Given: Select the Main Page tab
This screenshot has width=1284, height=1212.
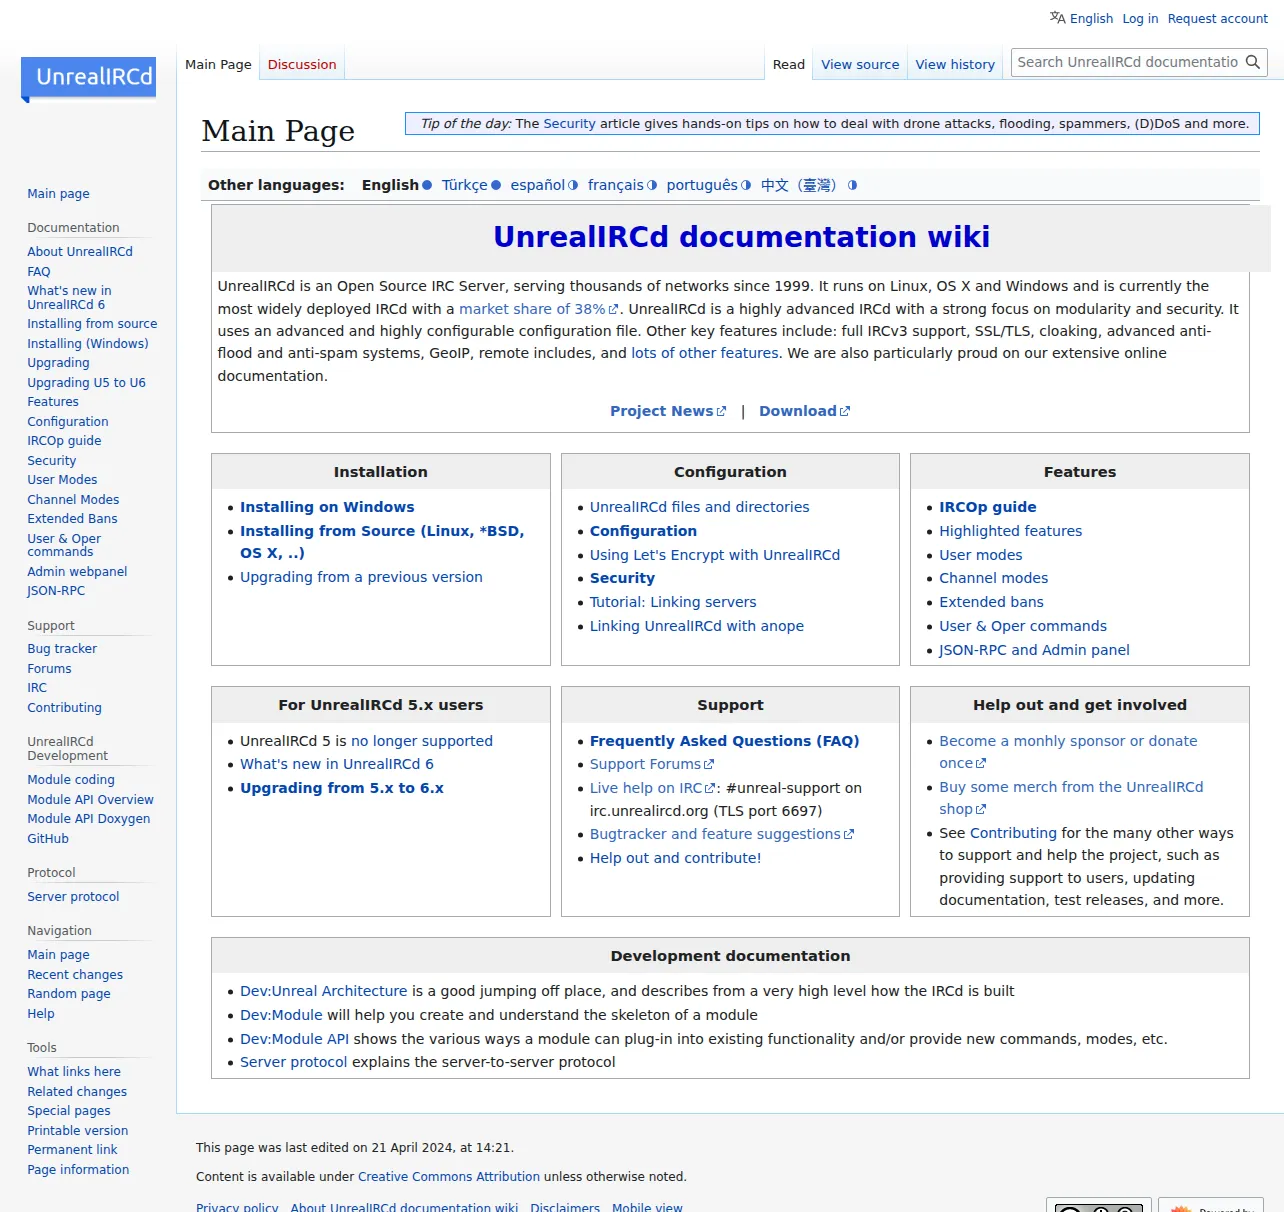Looking at the screenshot, I should click(218, 64).
